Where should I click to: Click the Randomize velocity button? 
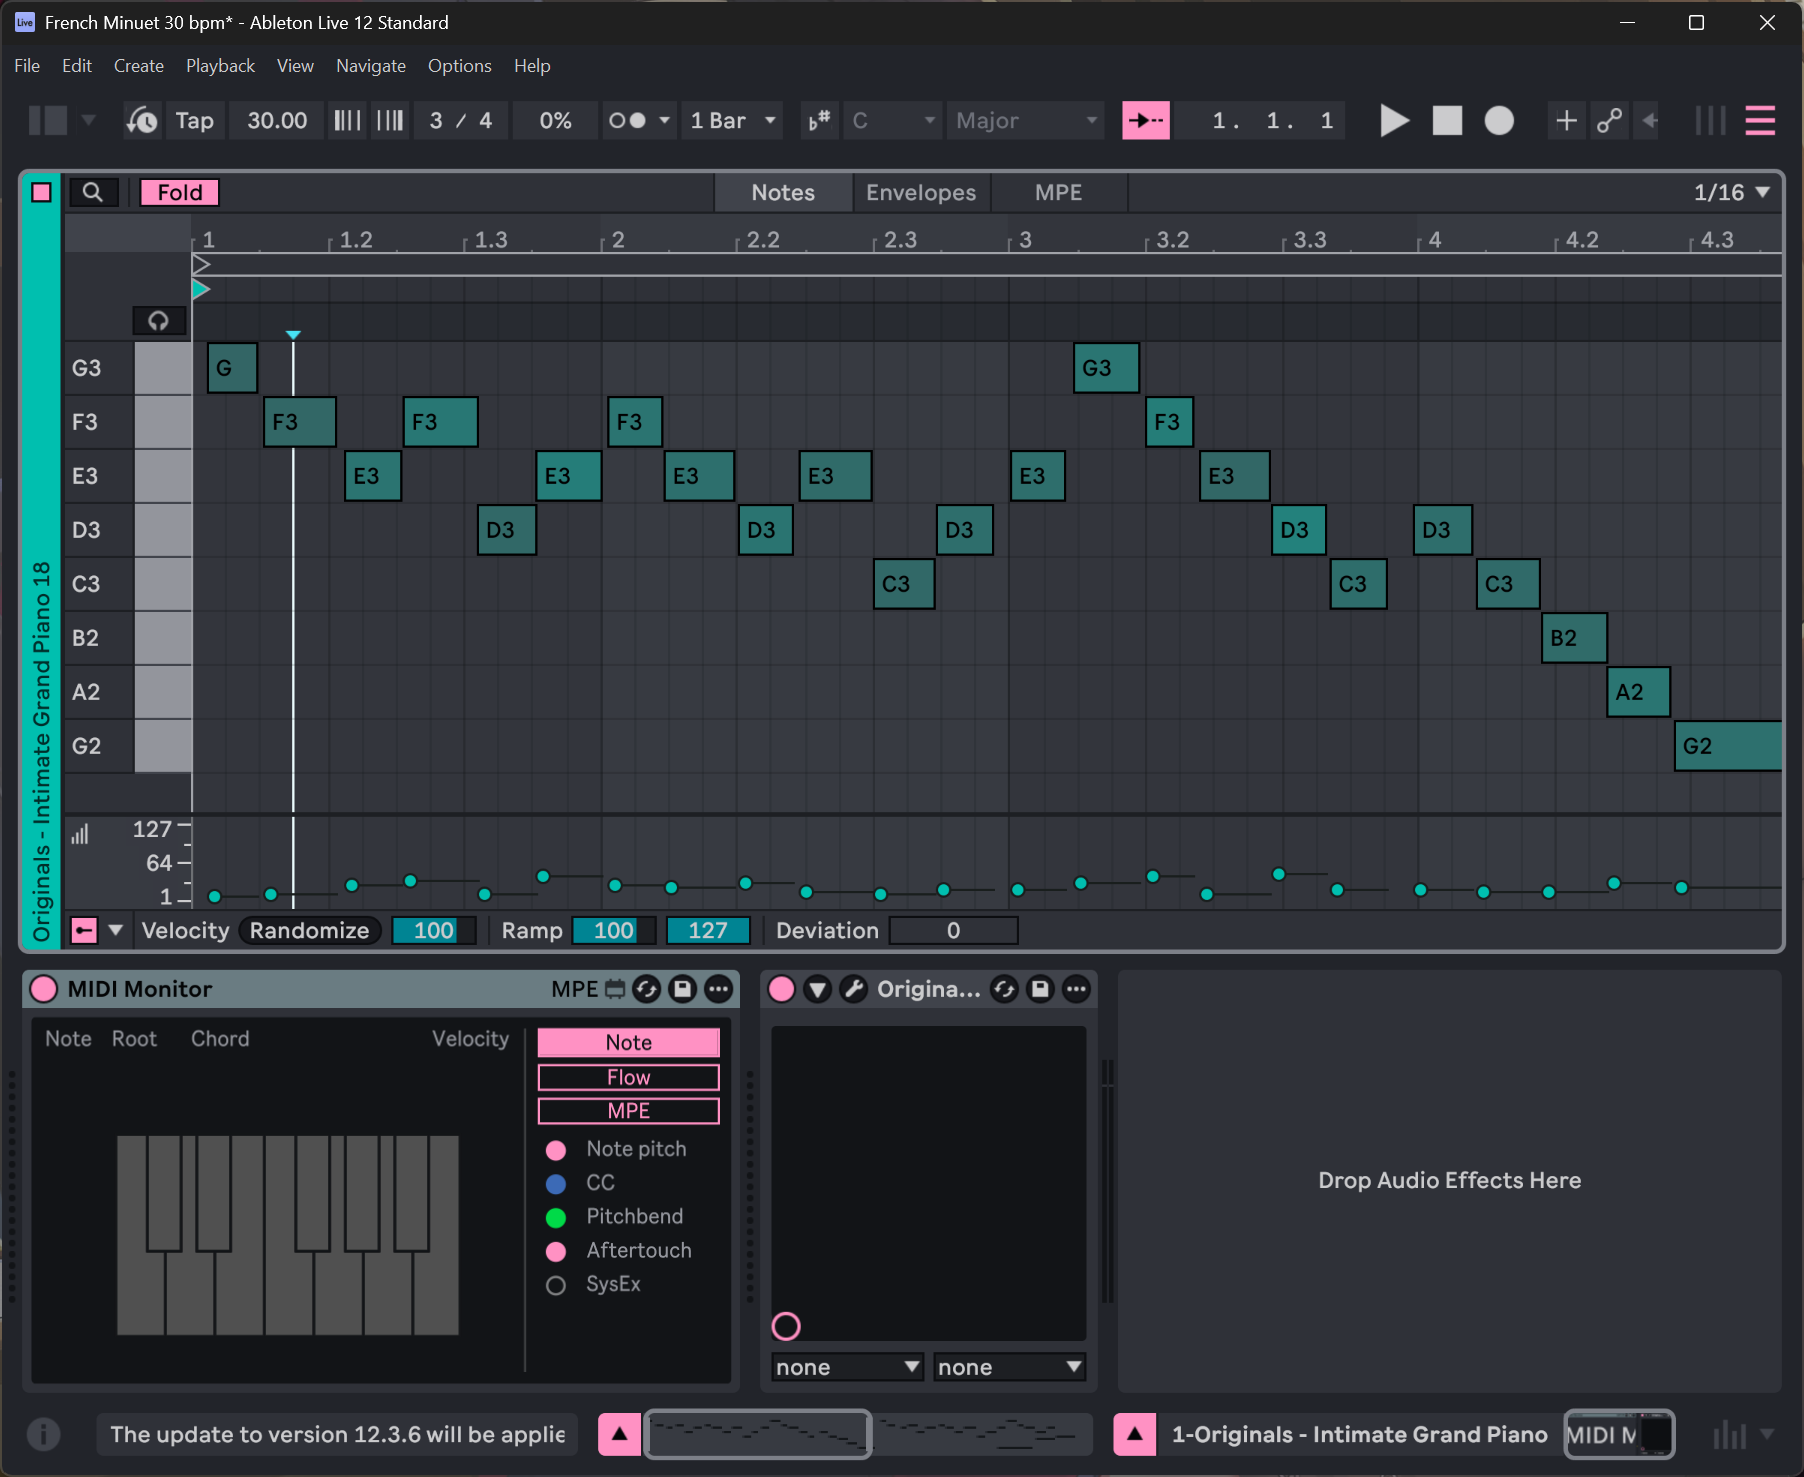(x=309, y=930)
